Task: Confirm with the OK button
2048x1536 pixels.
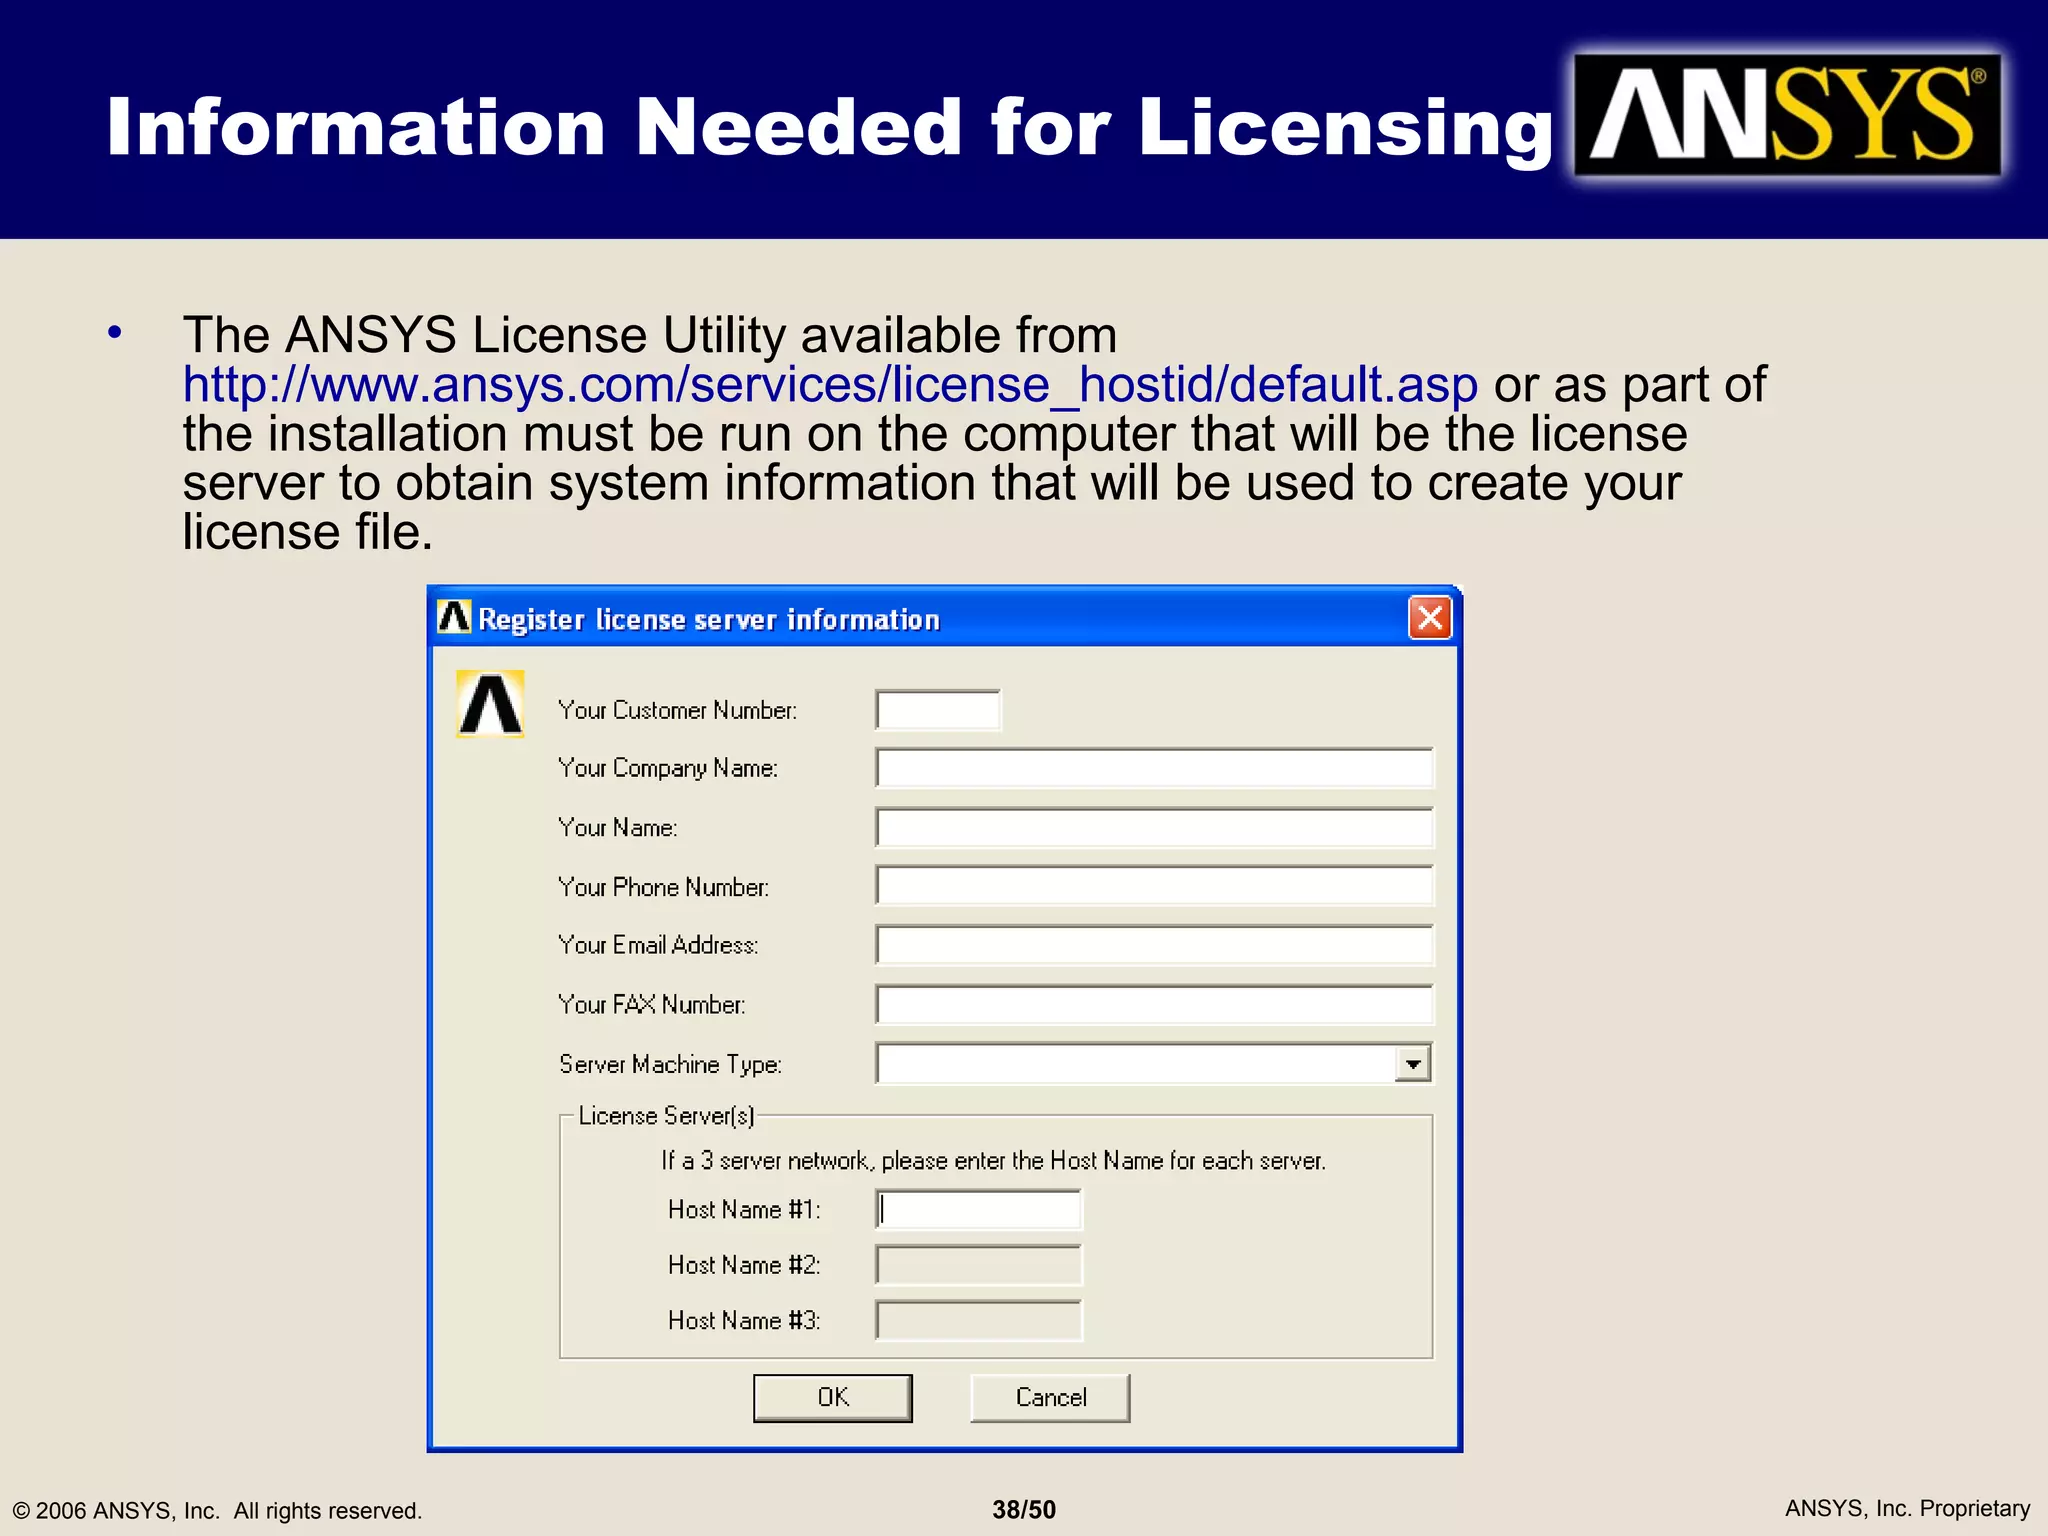Action: 833,1398
